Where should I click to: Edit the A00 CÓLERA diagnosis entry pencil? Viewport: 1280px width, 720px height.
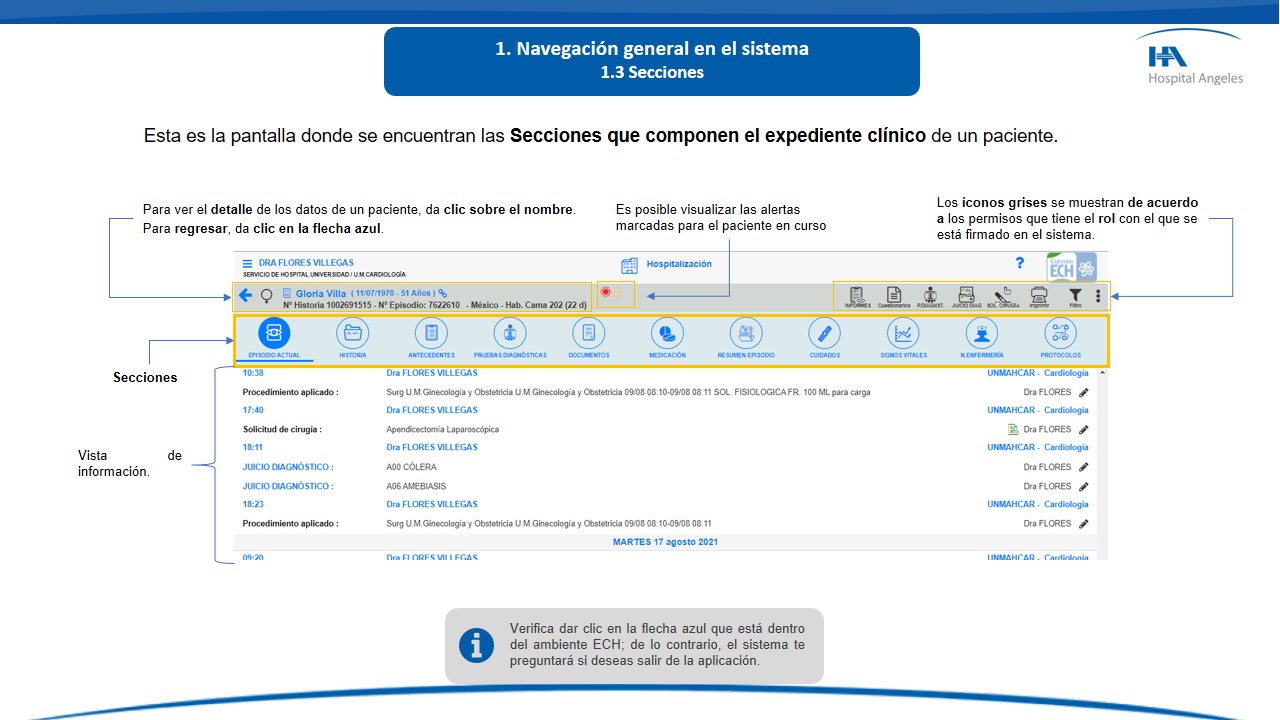(x=1084, y=467)
